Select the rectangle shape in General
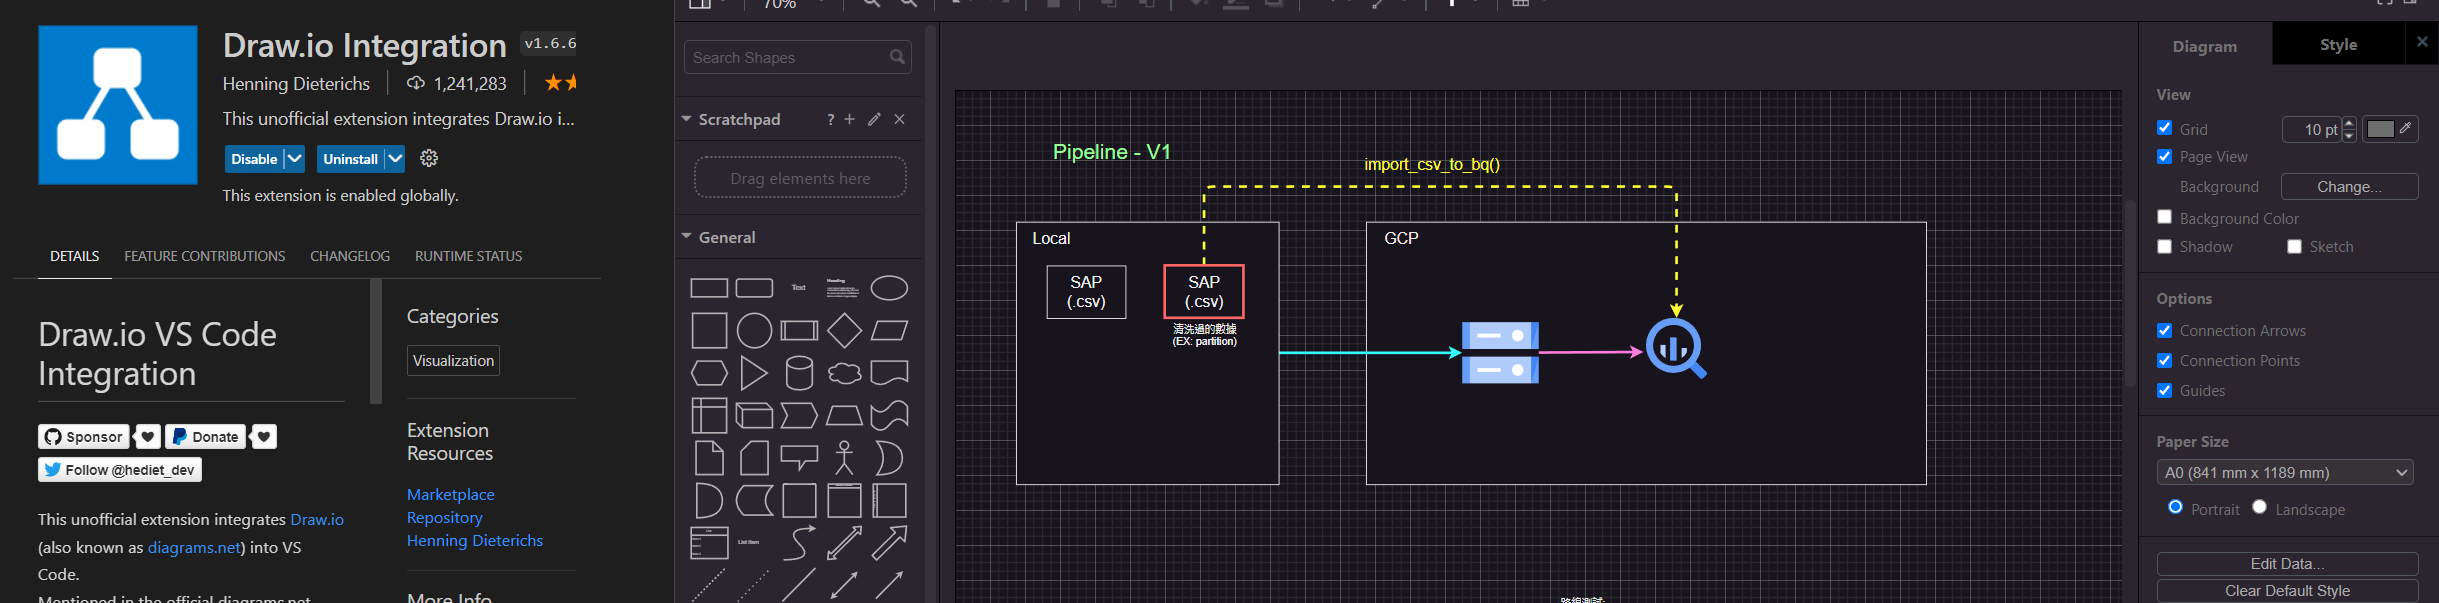This screenshot has height=603, width=2439. (x=709, y=288)
